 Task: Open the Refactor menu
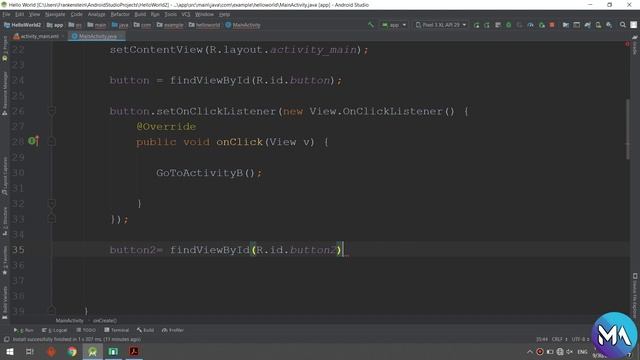tap(120, 14)
